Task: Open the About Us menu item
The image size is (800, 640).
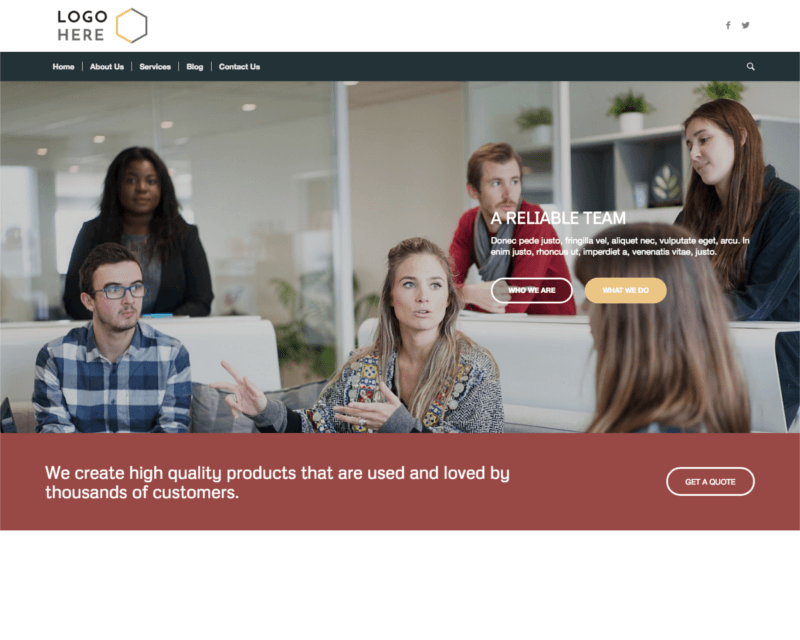Action: point(107,67)
